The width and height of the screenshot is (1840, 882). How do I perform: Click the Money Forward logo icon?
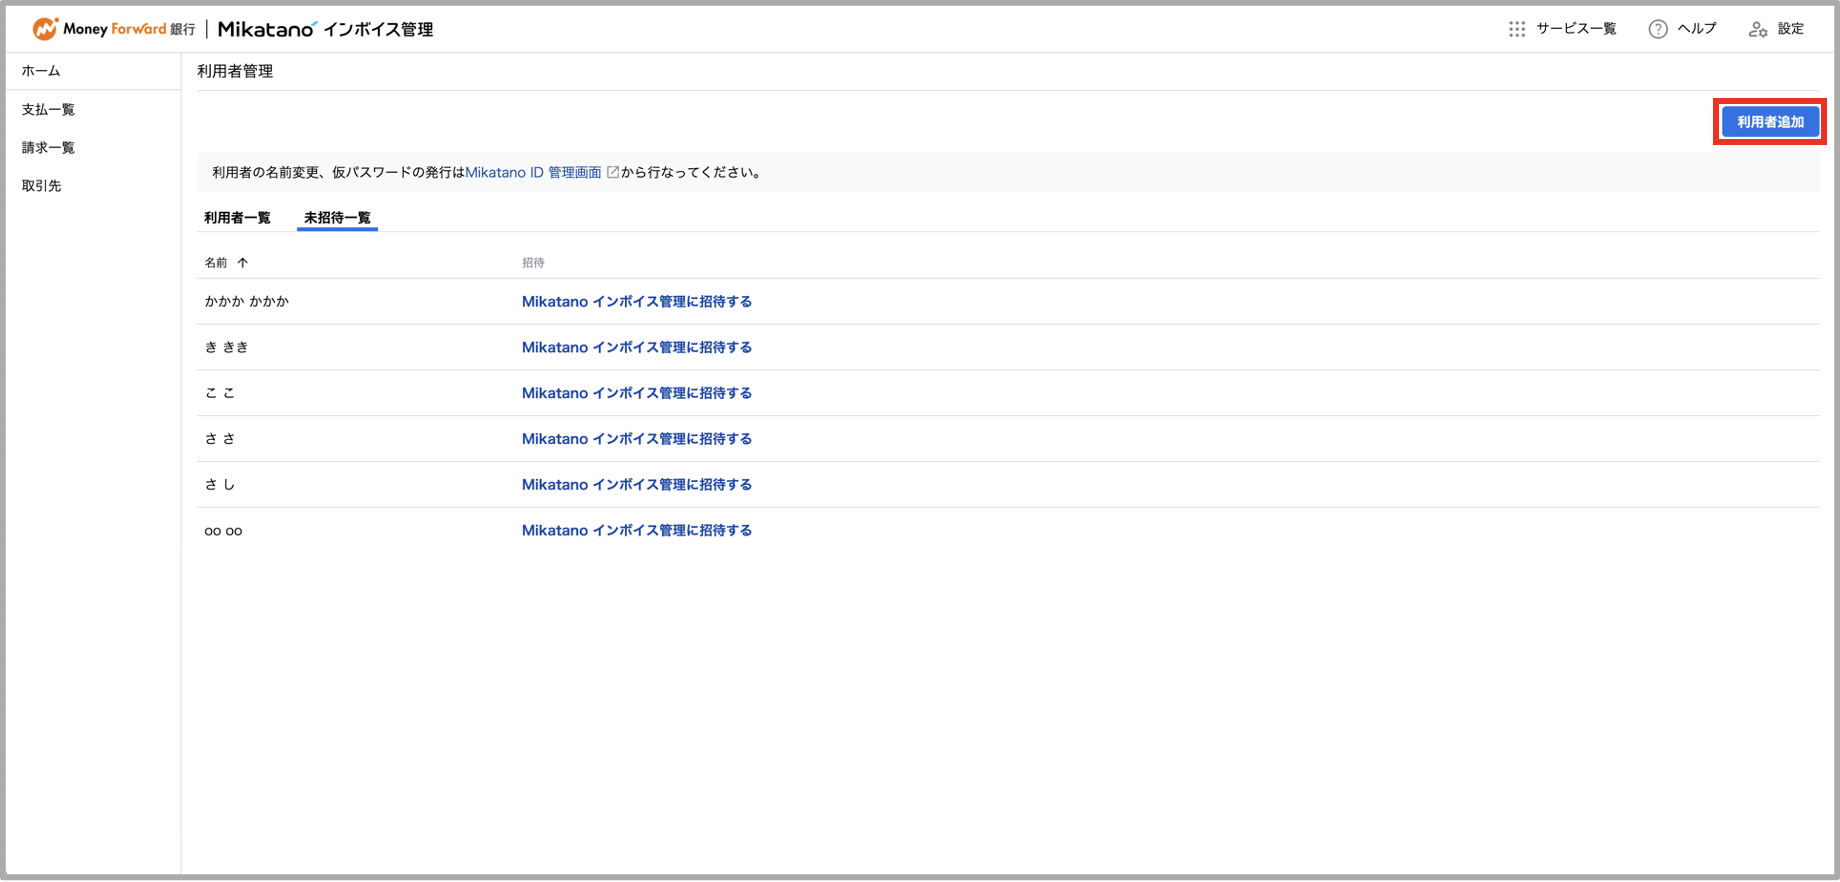tap(45, 29)
